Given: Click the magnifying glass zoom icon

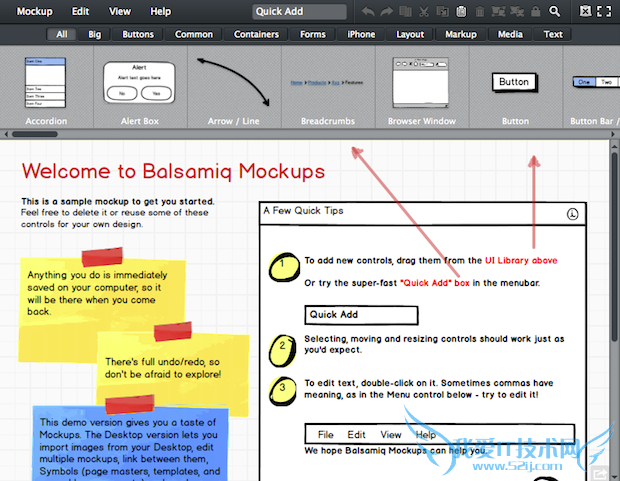Looking at the screenshot, I should [554, 11].
